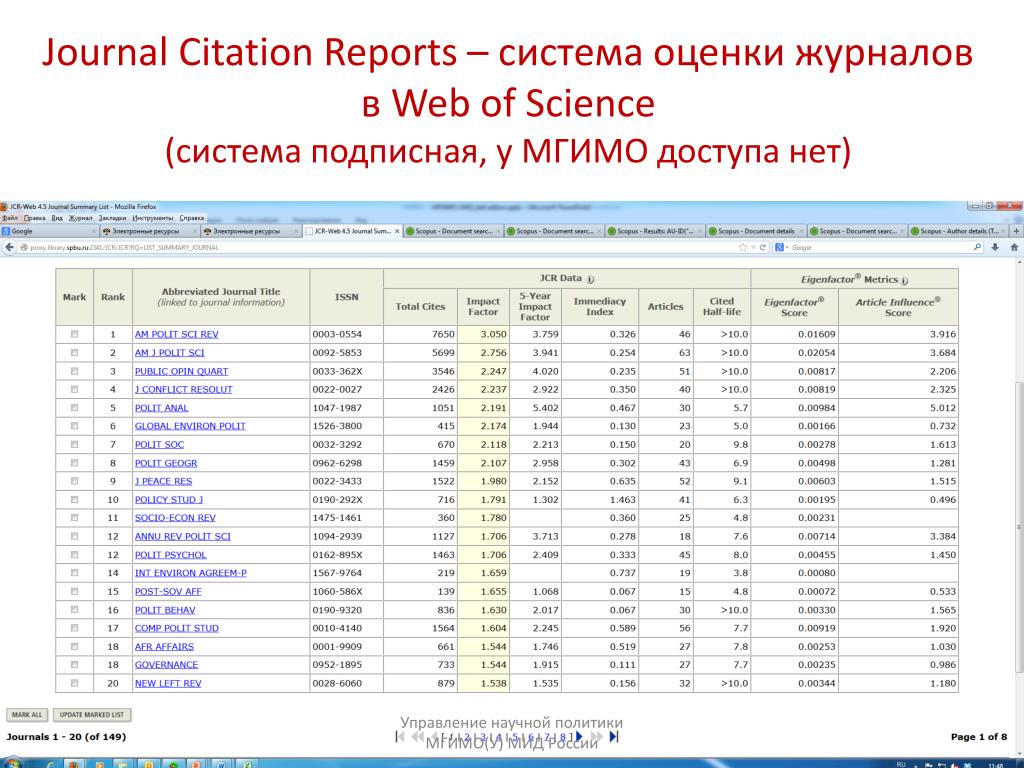Open the Правка menu
This screenshot has height=768, width=1024.
[35, 217]
